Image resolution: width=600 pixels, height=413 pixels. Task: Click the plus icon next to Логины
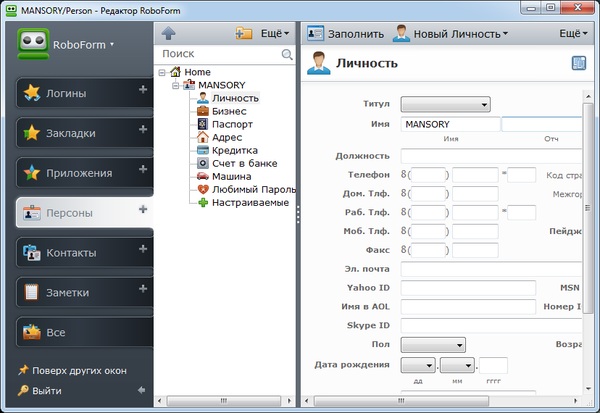pyautogui.click(x=143, y=91)
